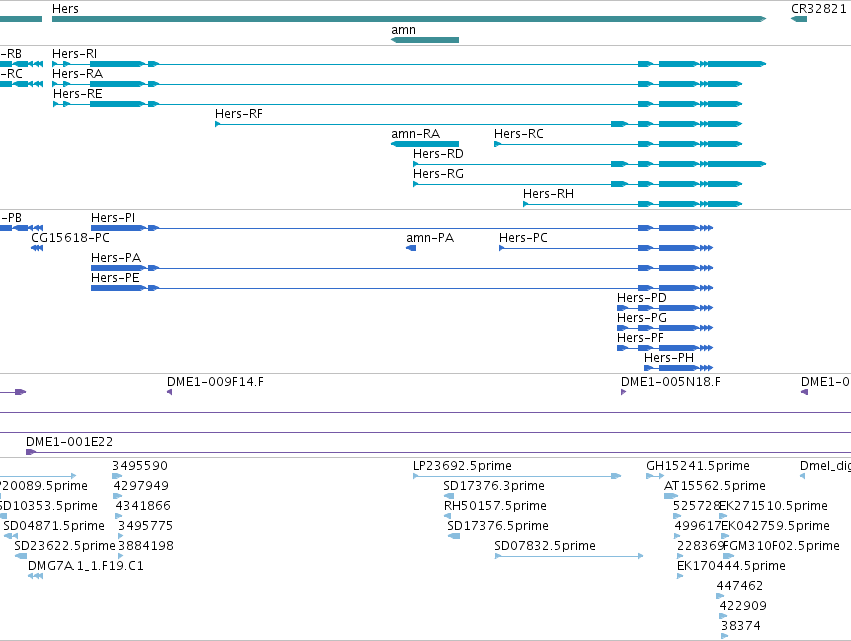Click the EST label 3495775

click(x=145, y=526)
